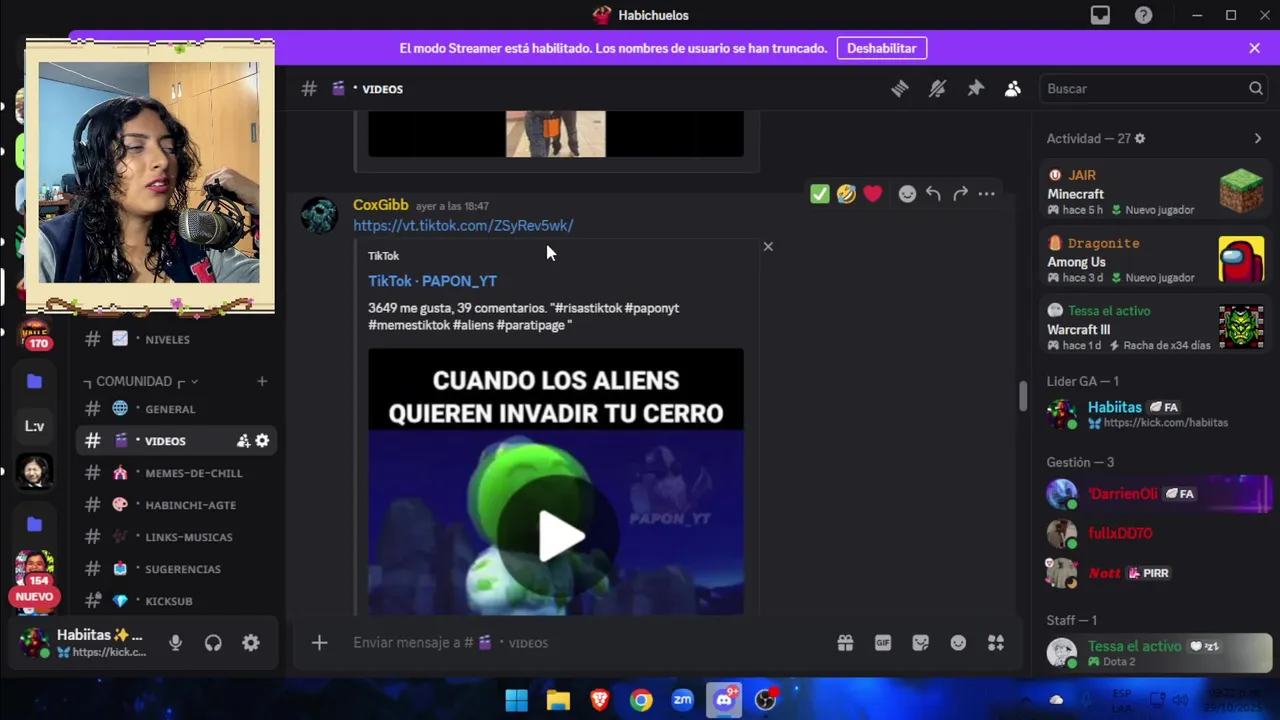Open the Threads icon in channel header
Viewport: 1280px width, 720px height.
click(900, 89)
